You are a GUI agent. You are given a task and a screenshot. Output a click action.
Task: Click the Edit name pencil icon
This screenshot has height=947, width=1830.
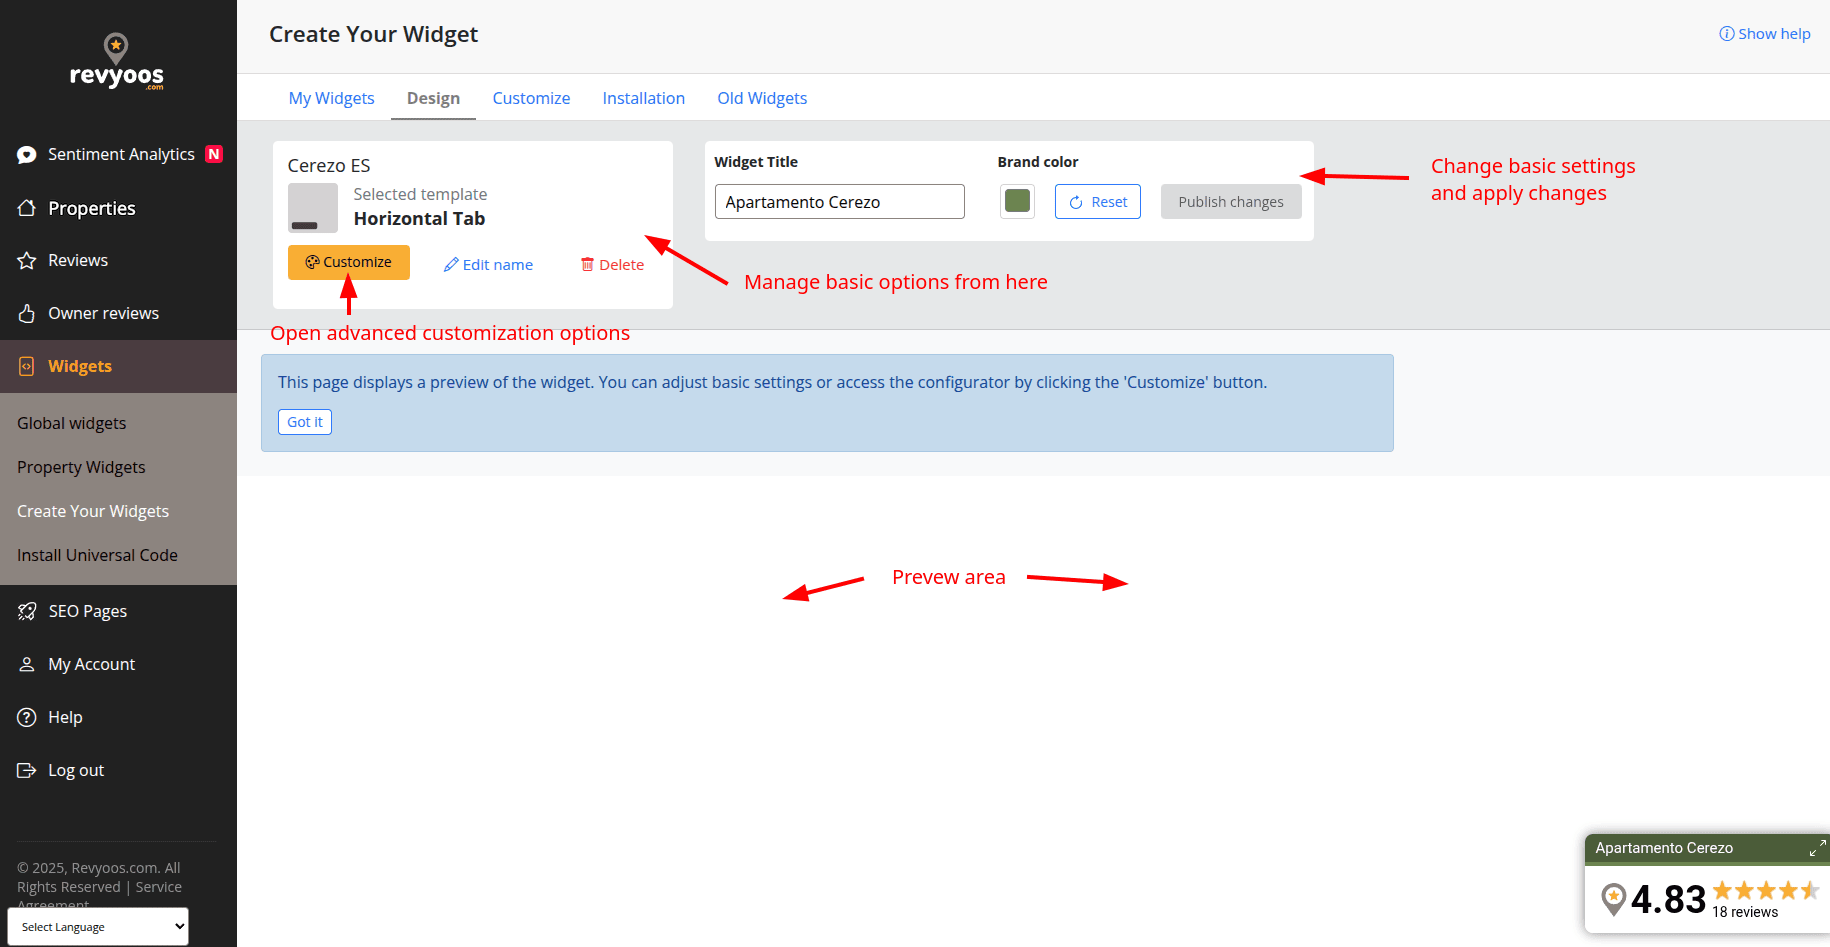point(451,265)
